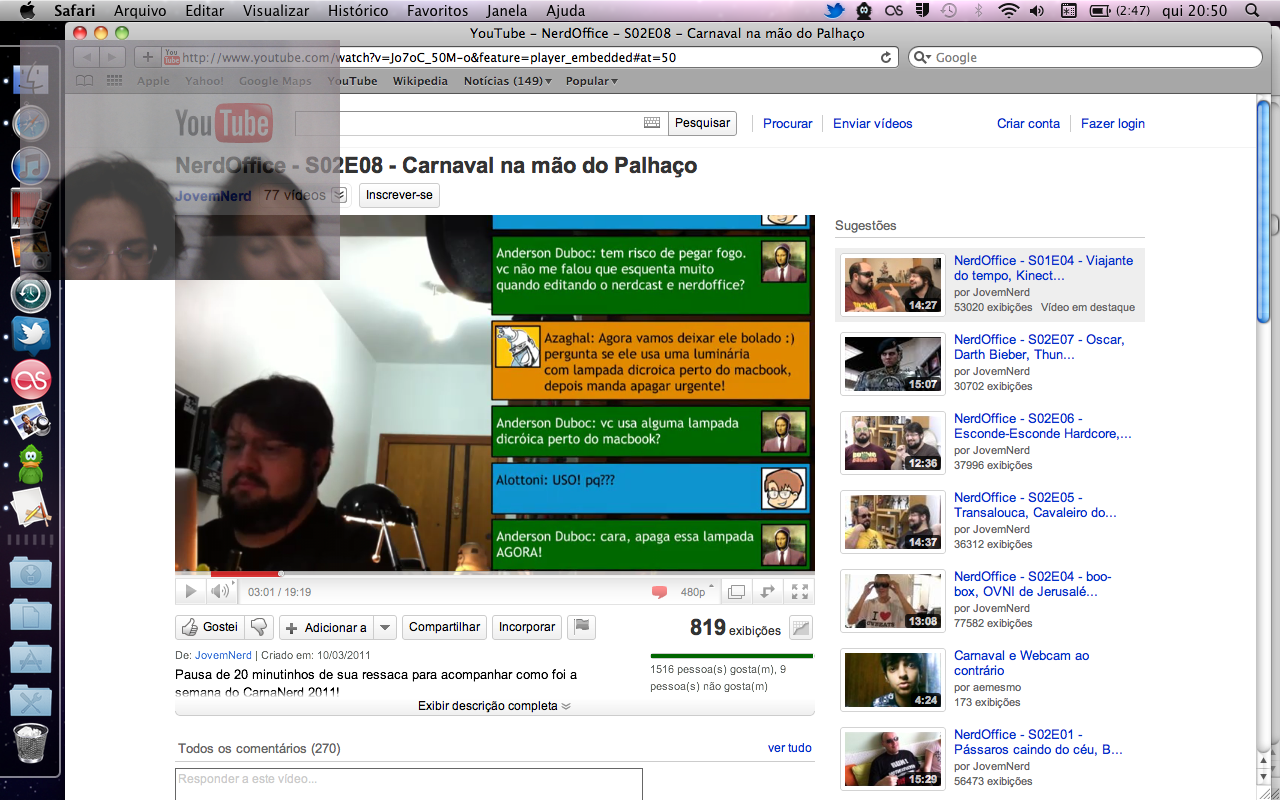
Task: Click the Inscrever-se subscribe button
Action: pyautogui.click(x=399, y=195)
